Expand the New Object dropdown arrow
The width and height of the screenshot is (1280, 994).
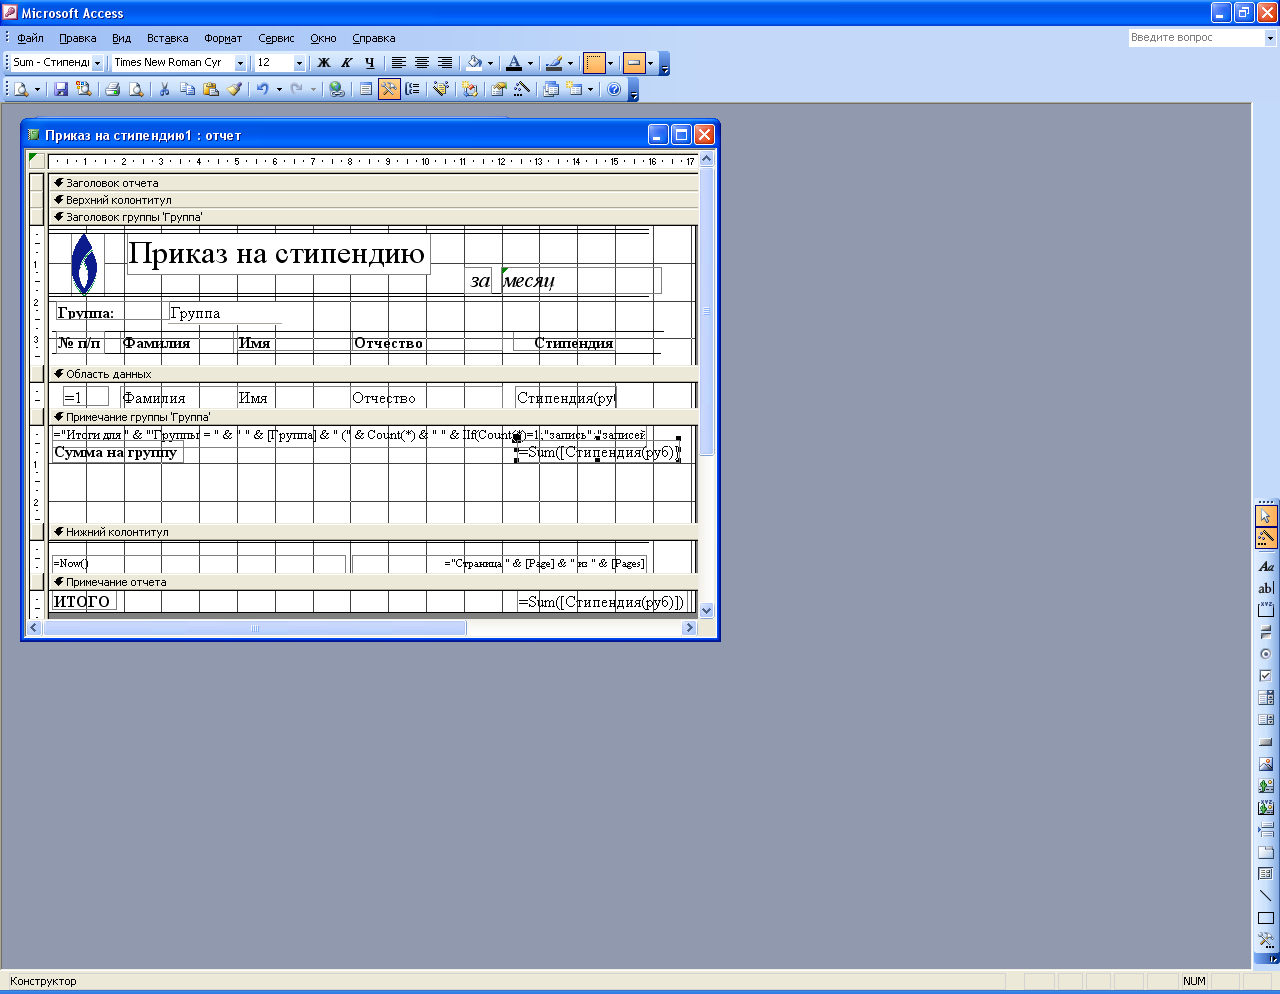point(590,89)
